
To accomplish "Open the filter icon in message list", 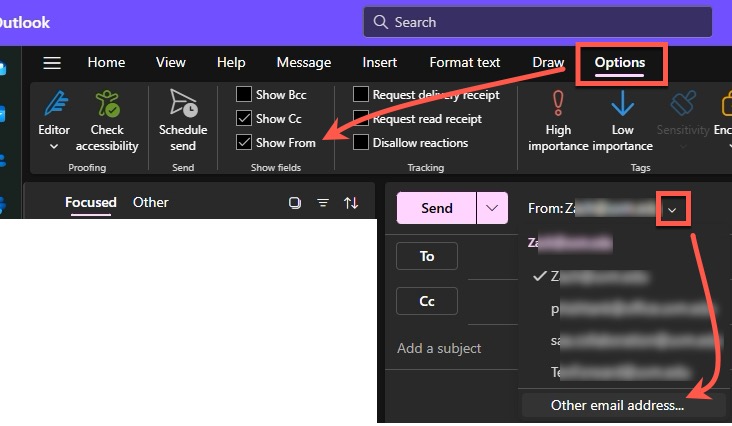I will pyautogui.click(x=323, y=203).
